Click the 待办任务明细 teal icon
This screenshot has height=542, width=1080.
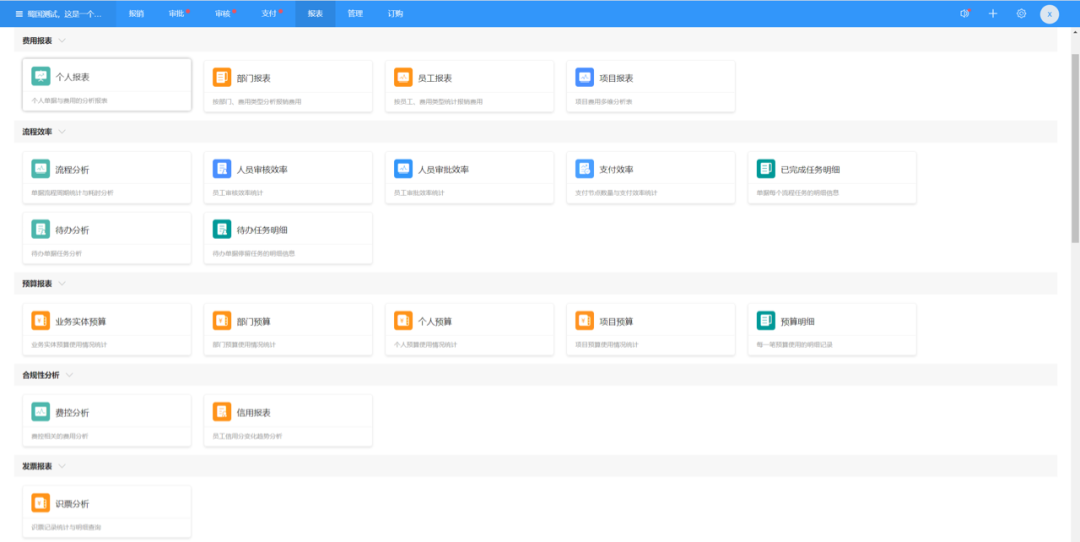click(x=222, y=229)
